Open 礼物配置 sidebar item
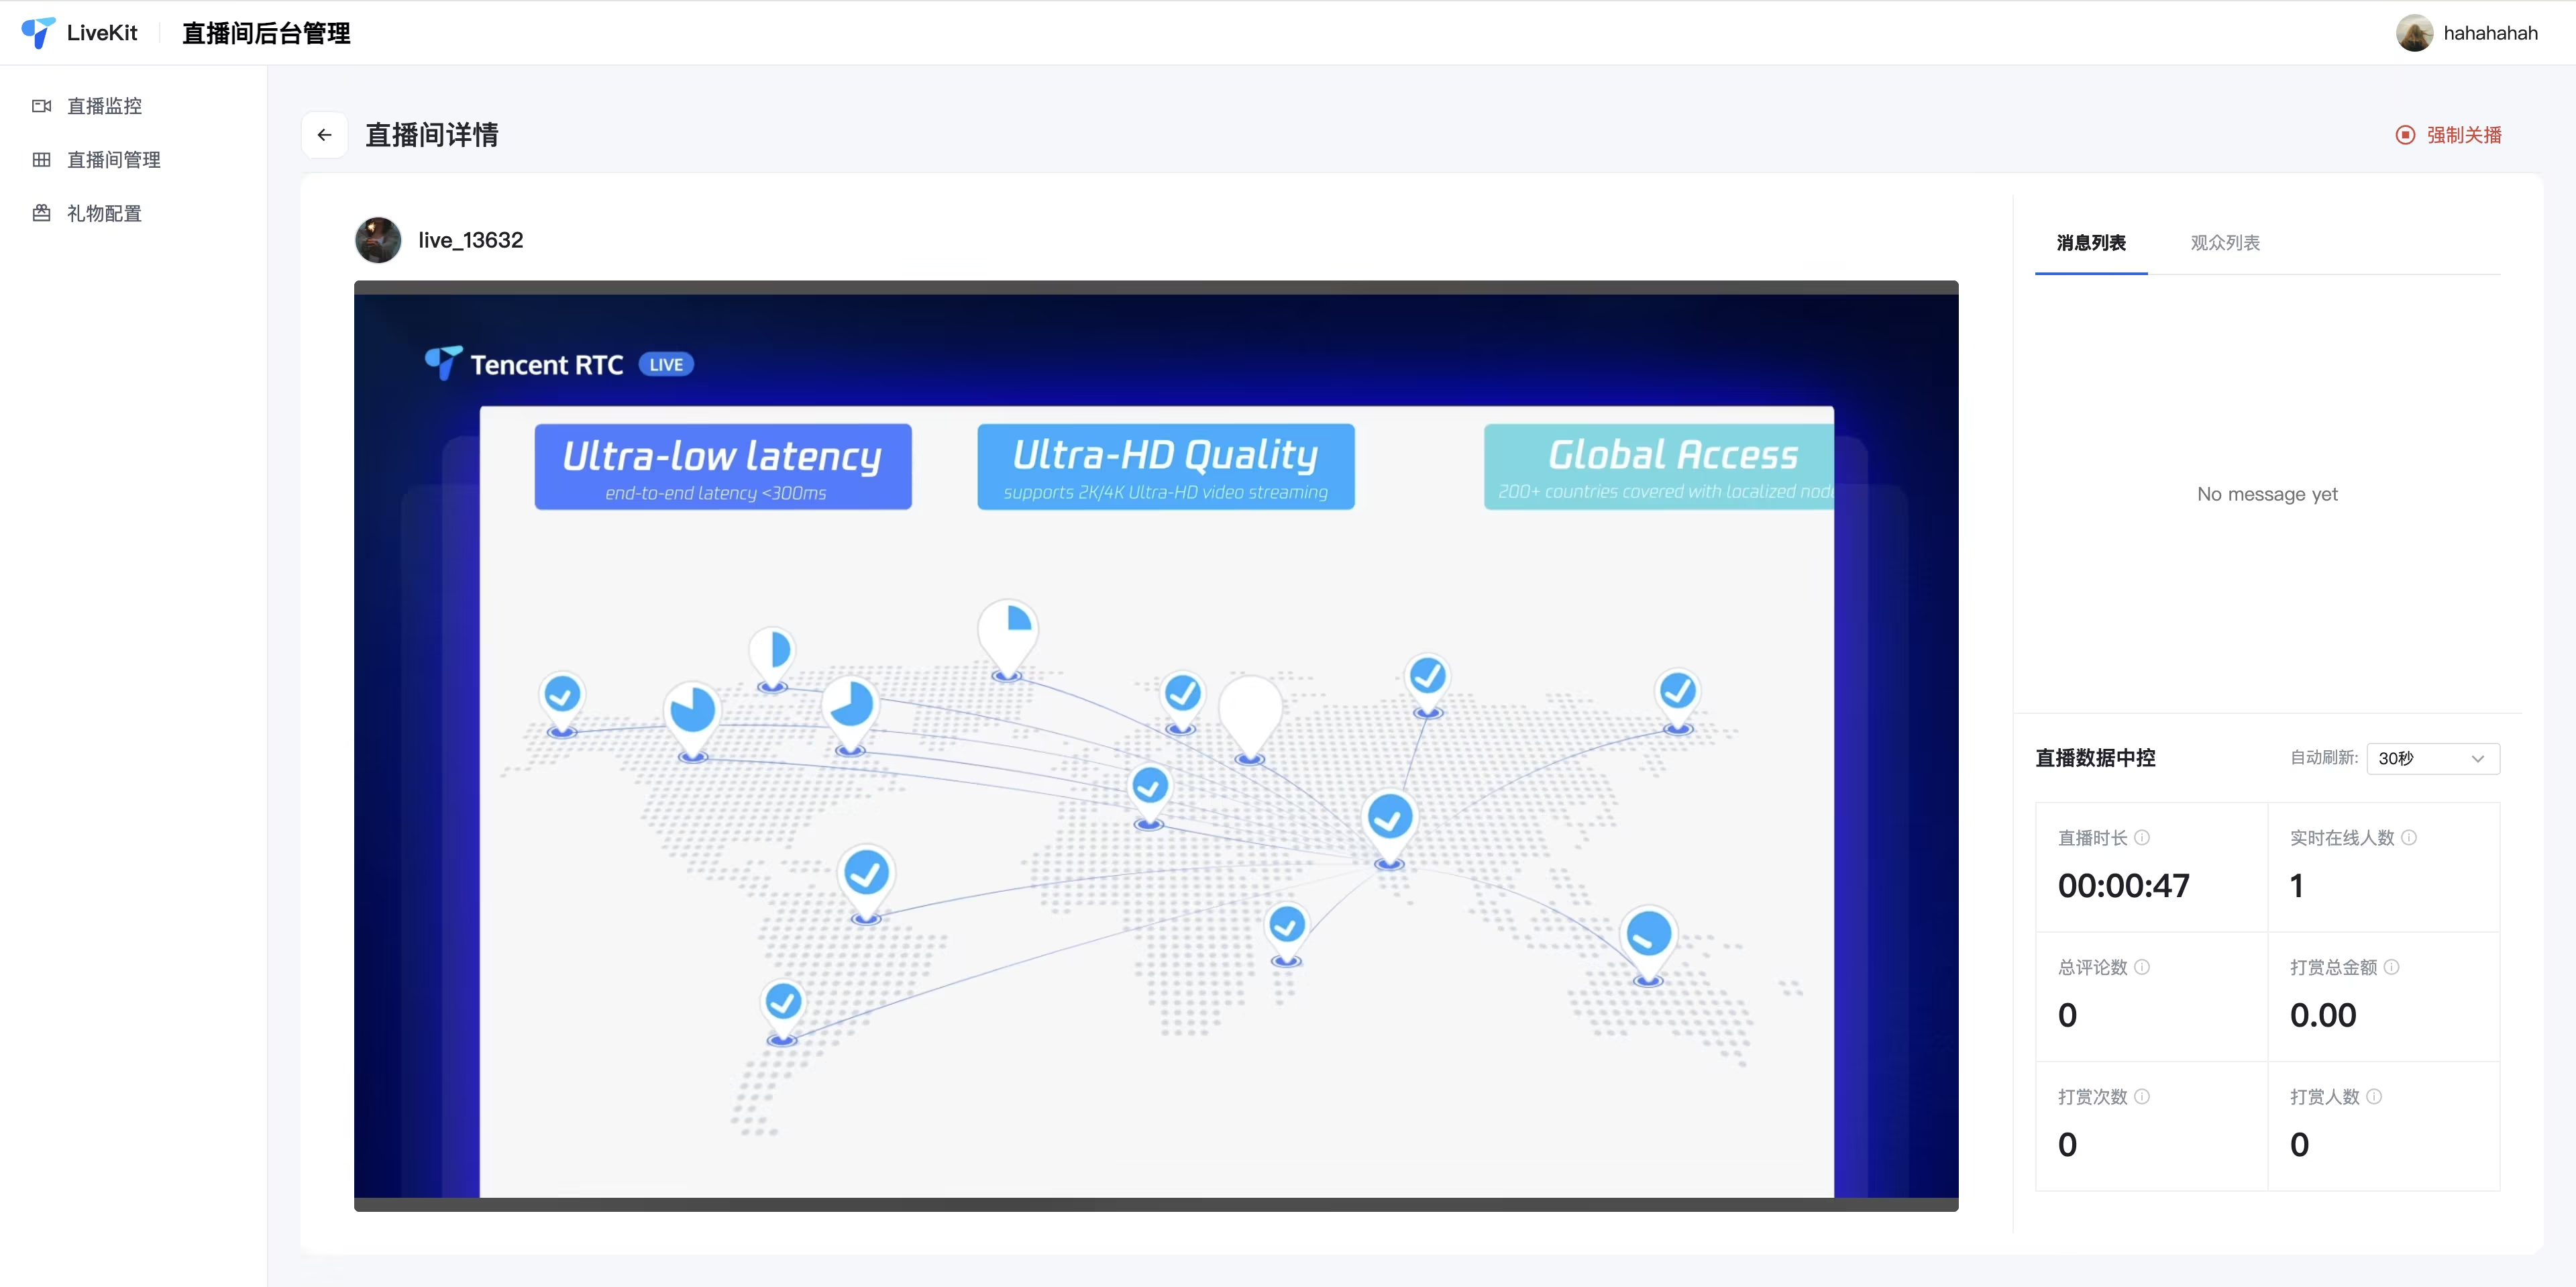Image resolution: width=2576 pixels, height=1287 pixels. pyautogui.click(x=104, y=214)
